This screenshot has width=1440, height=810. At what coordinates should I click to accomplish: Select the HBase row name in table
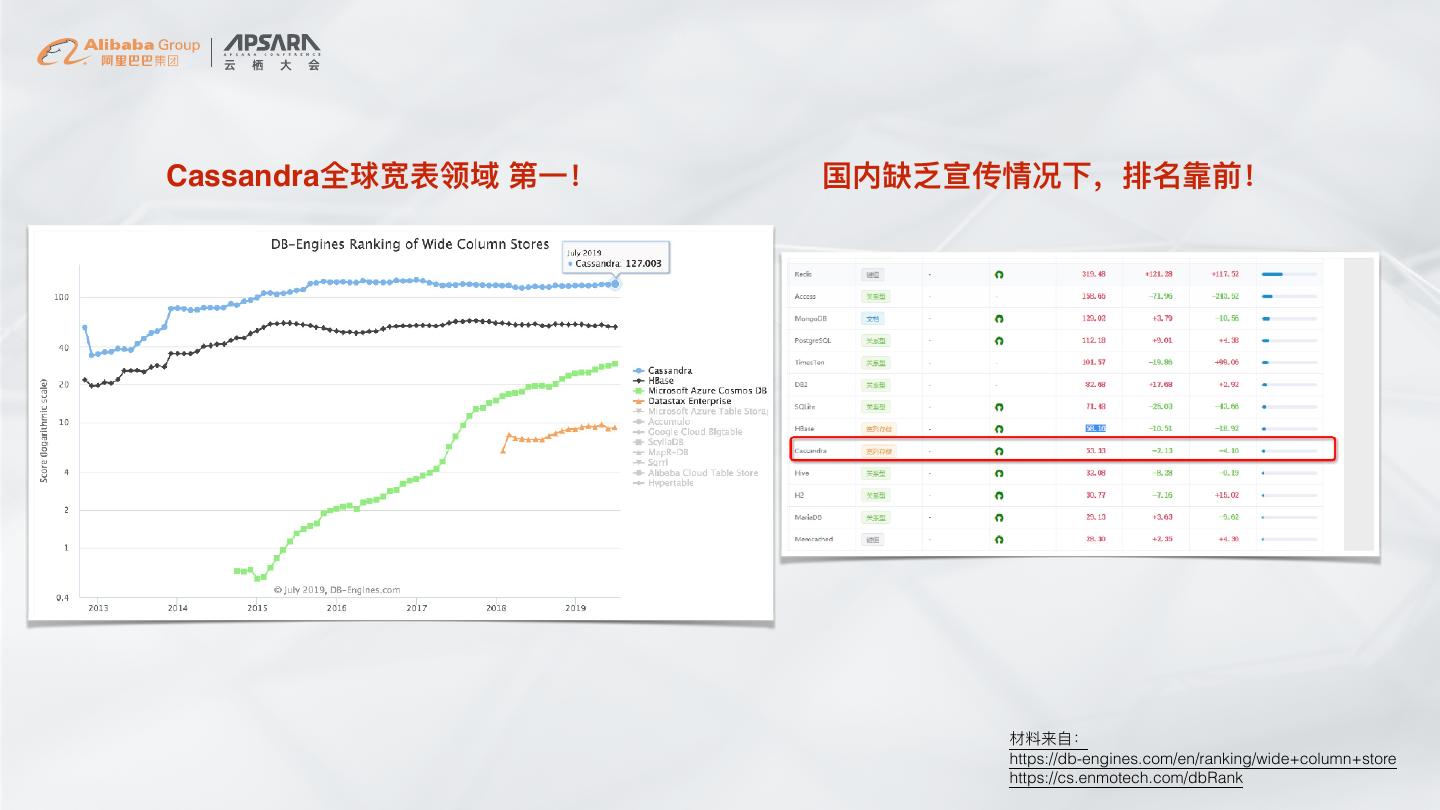click(x=804, y=428)
